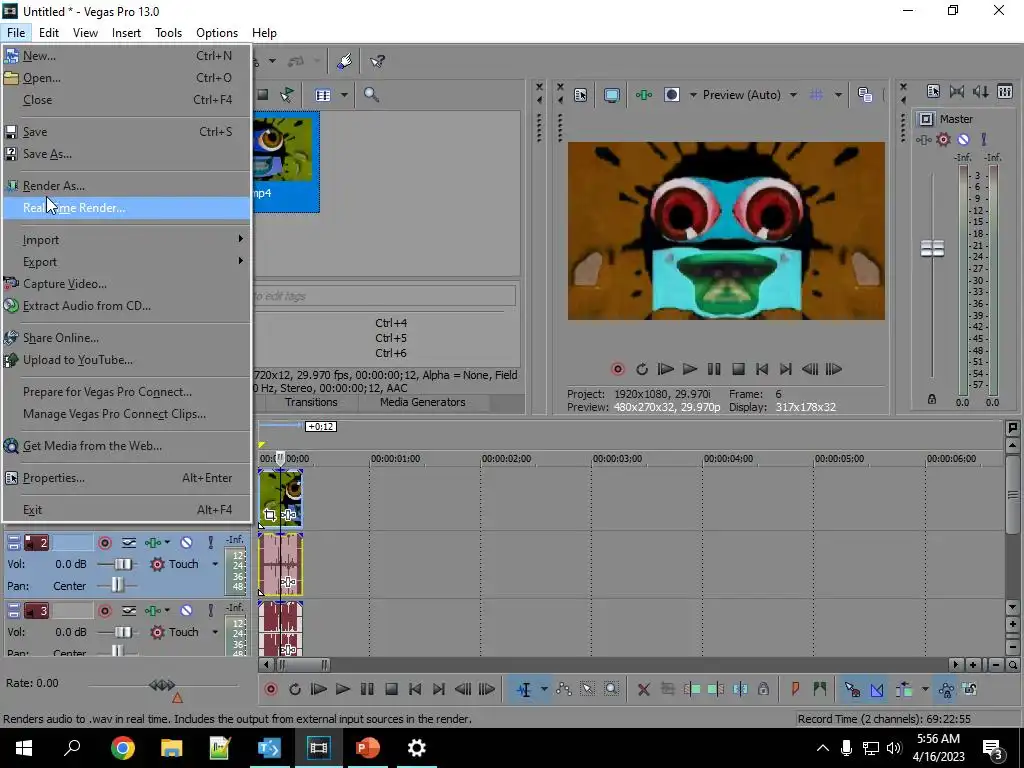Viewport: 1024px width, 768px height.
Task: Open the Video Preview project properties icon
Action: pyautogui.click(x=580, y=95)
